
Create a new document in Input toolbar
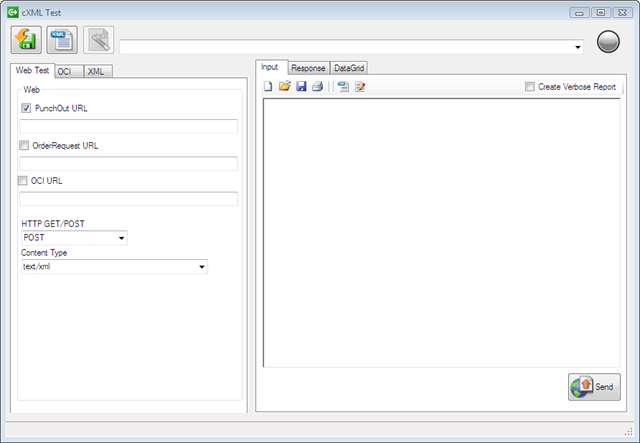tap(268, 87)
